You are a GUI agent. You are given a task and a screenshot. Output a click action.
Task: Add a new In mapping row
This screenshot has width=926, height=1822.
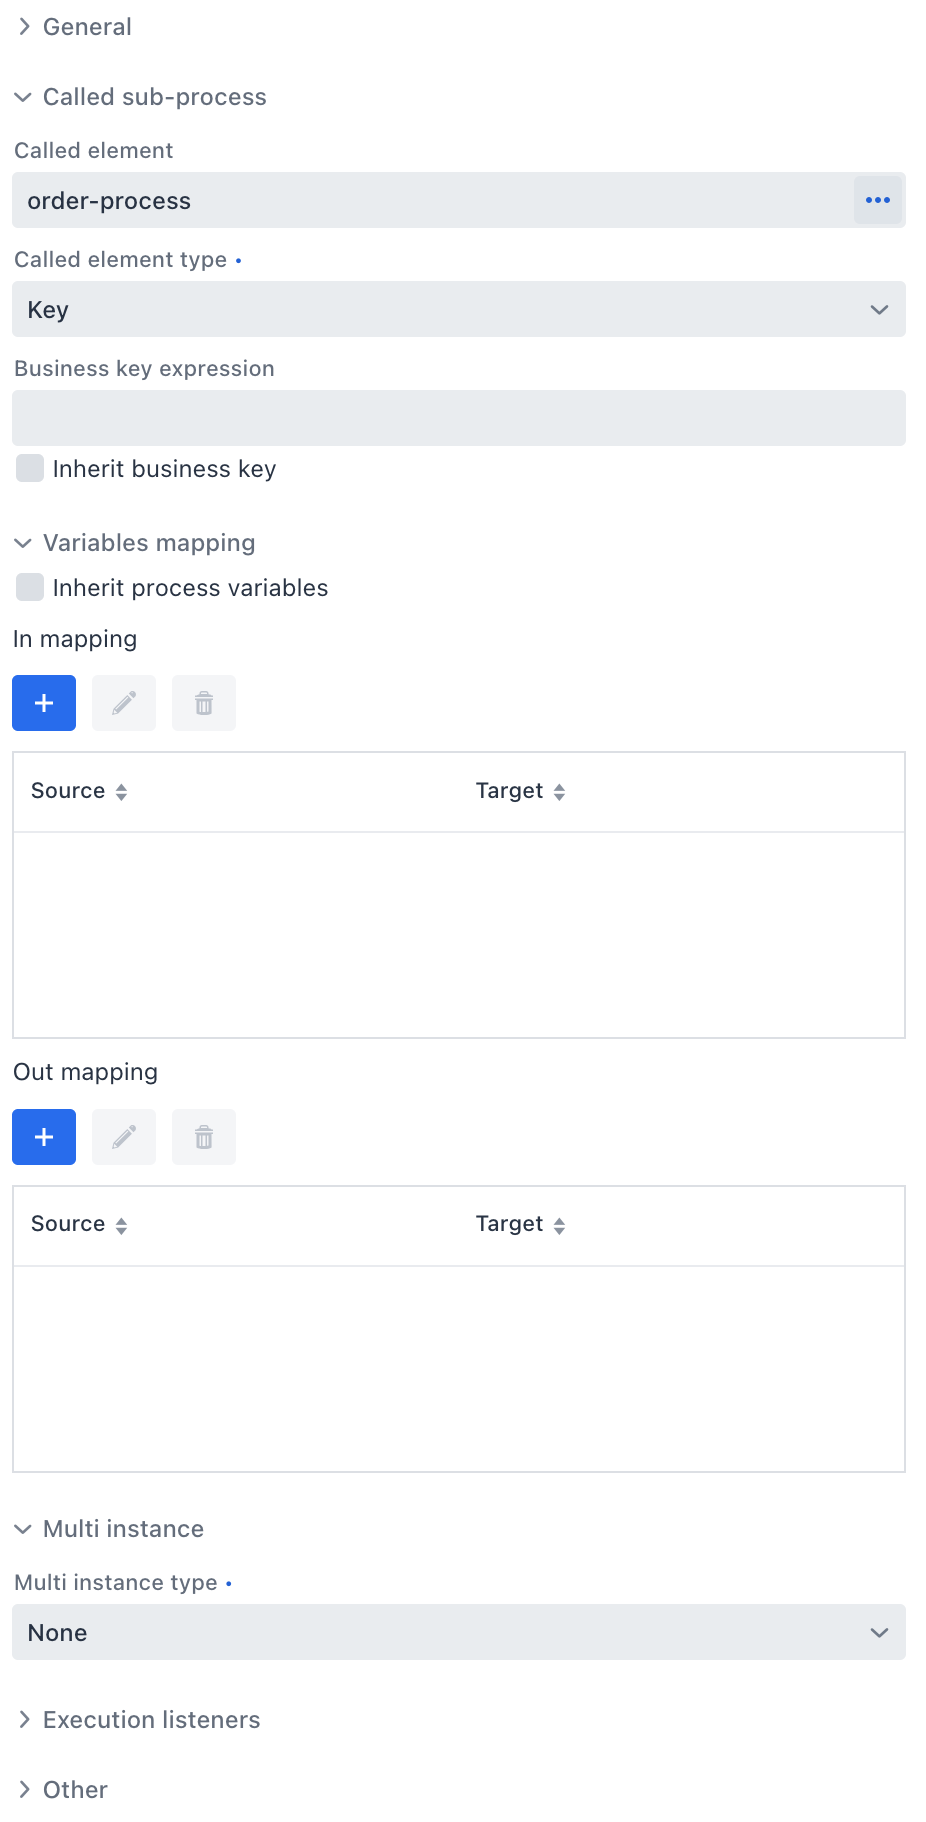point(43,703)
